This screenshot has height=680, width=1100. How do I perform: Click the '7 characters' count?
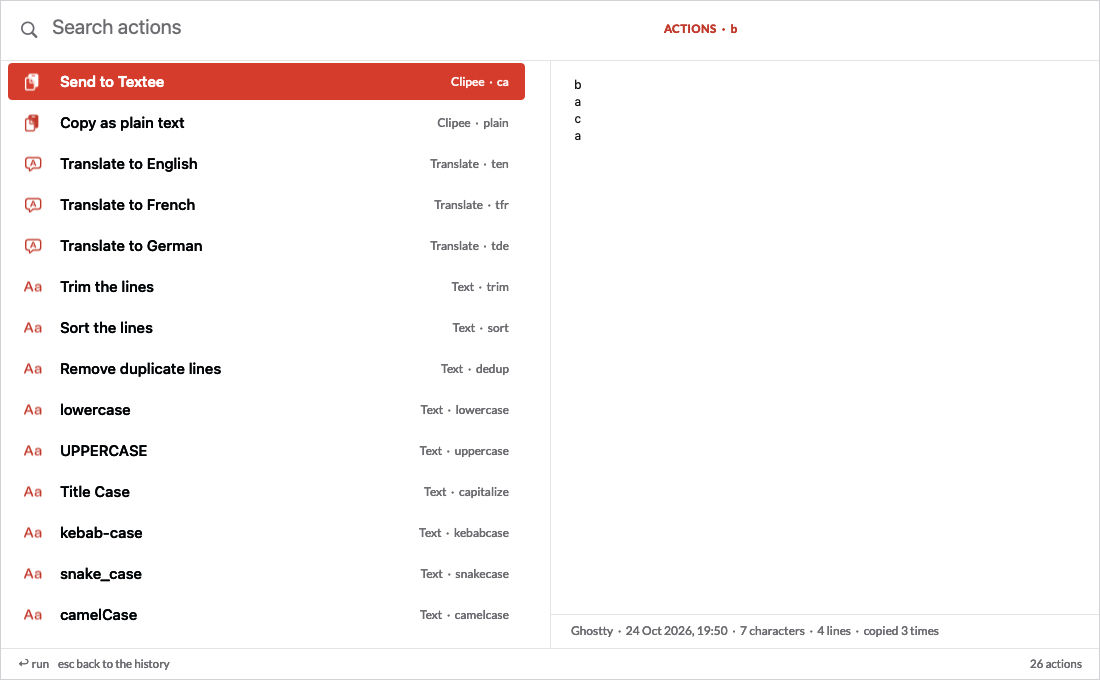click(x=772, y=631)
